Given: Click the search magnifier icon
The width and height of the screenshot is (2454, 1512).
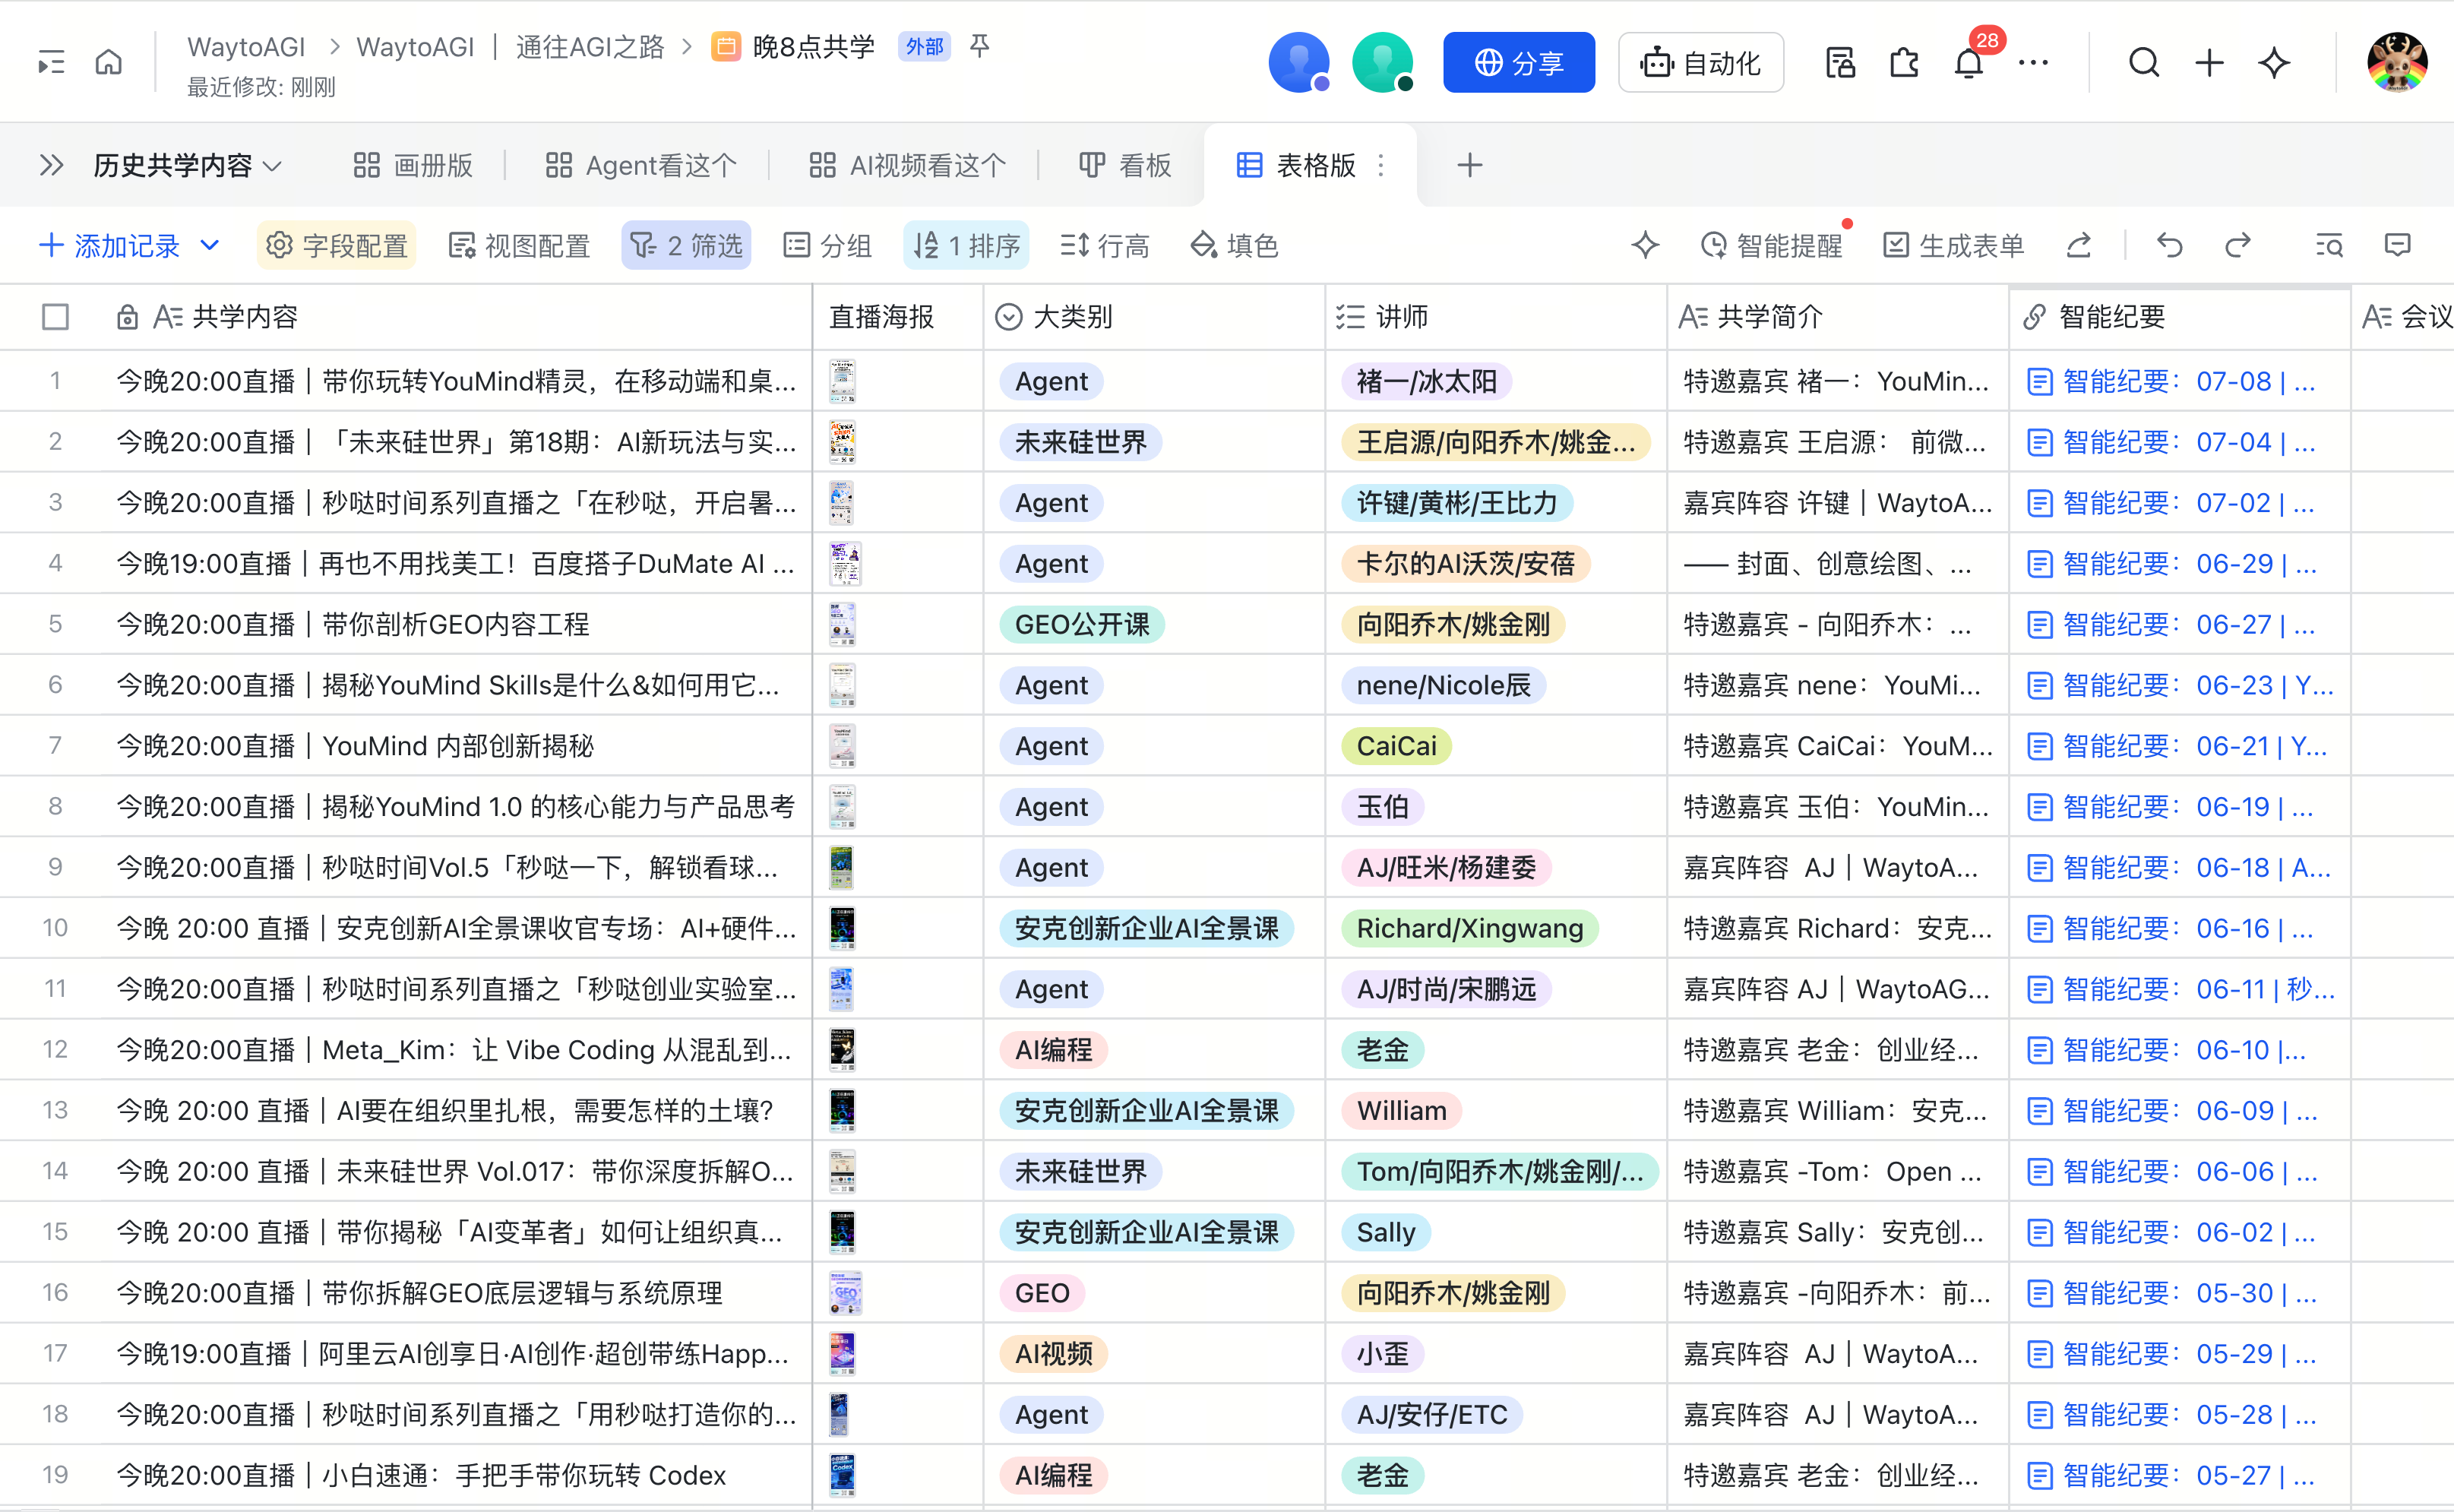Looking at the screenshot, I should coord(2144,63).
